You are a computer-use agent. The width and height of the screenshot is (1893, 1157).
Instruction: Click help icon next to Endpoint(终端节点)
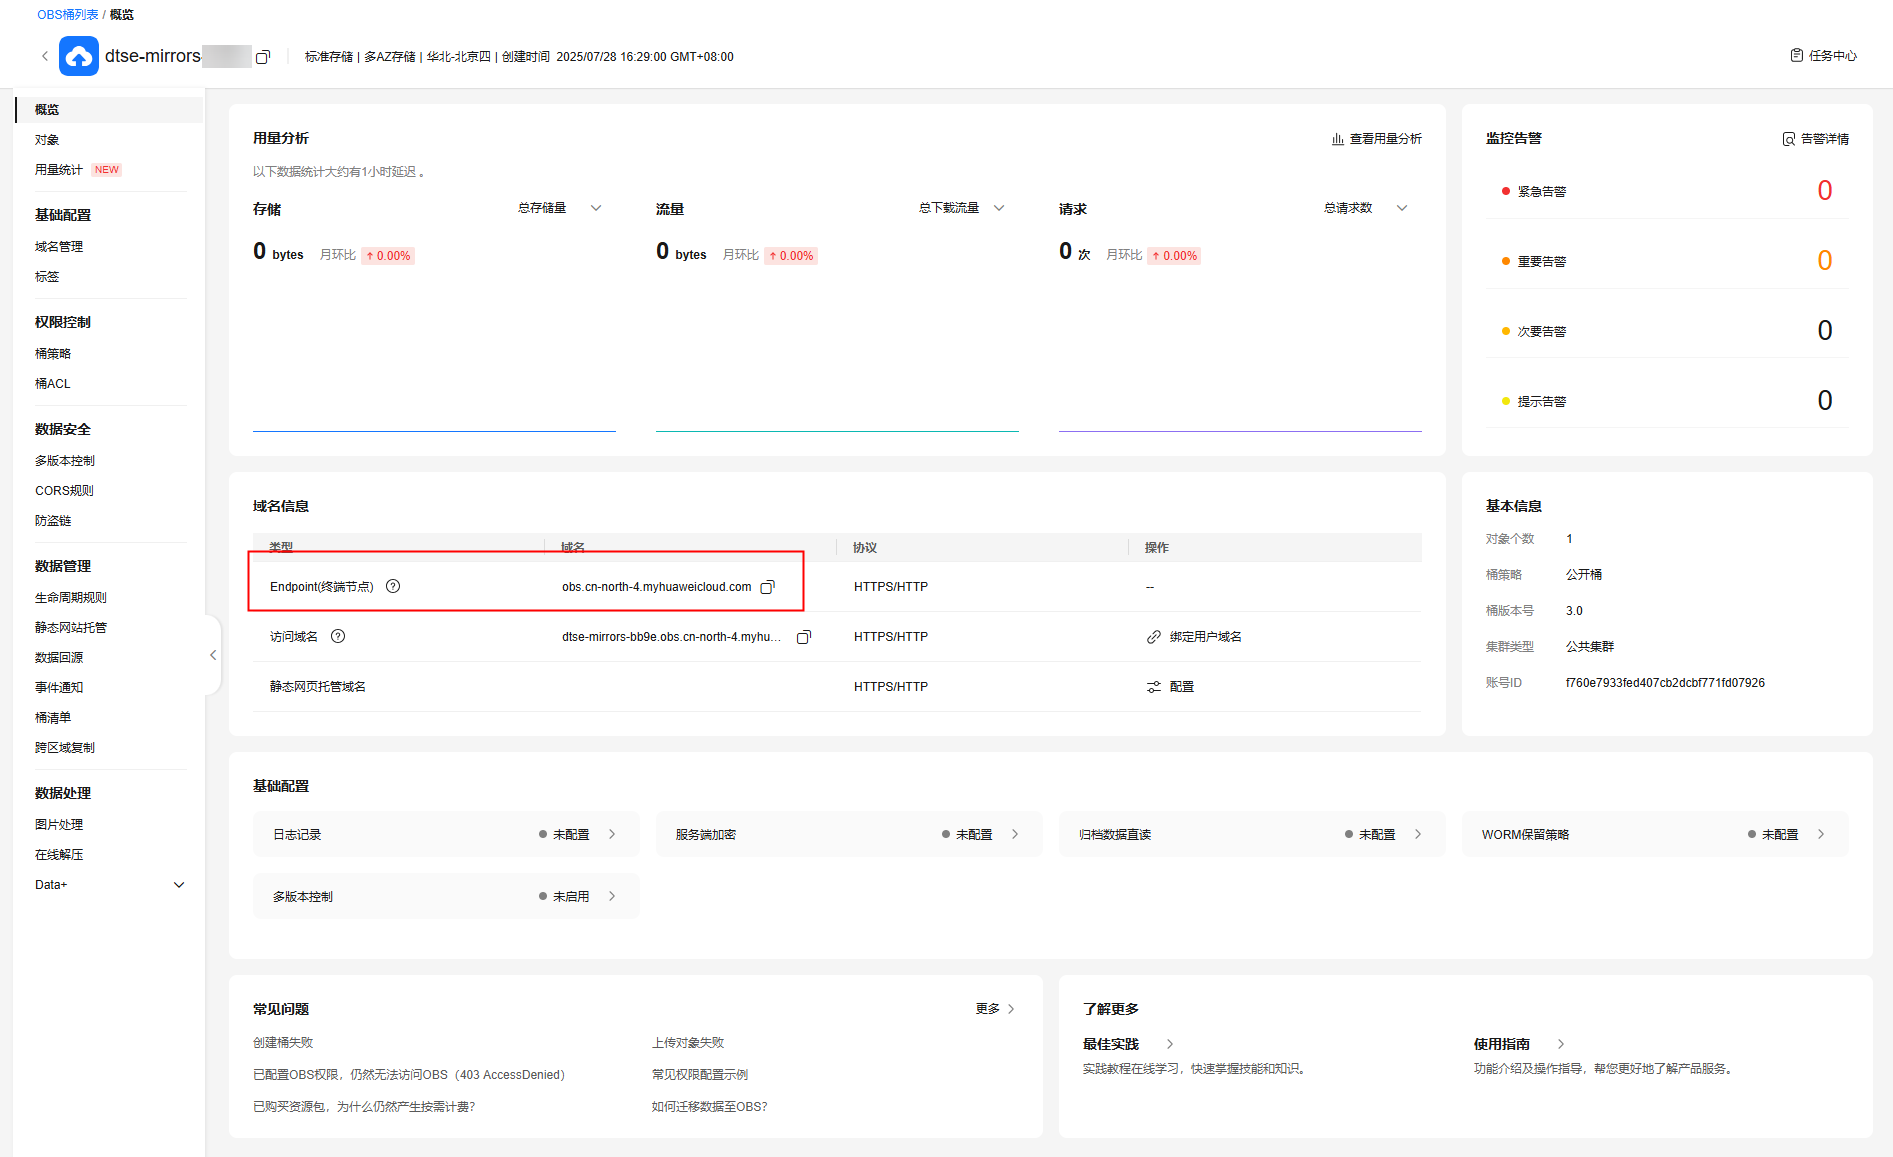[393, 586]
